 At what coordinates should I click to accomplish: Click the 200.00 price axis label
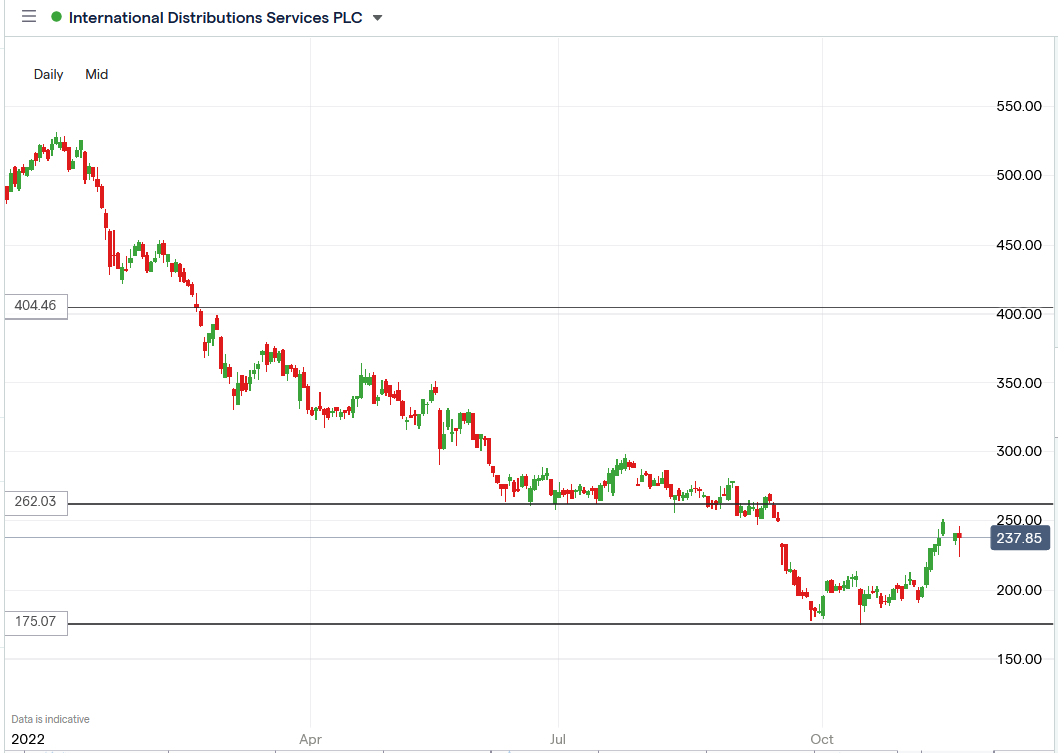point(1019,590)
